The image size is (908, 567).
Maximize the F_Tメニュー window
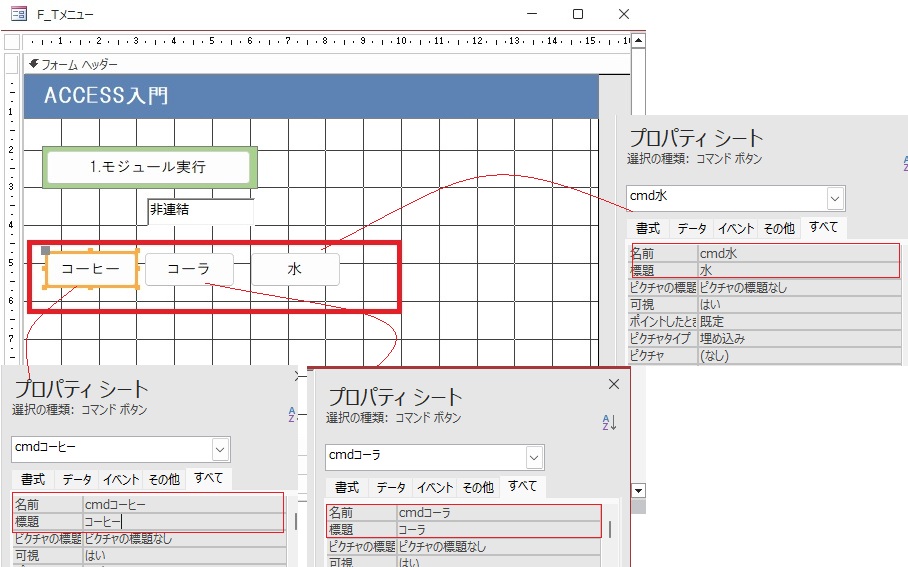[578, 14]
